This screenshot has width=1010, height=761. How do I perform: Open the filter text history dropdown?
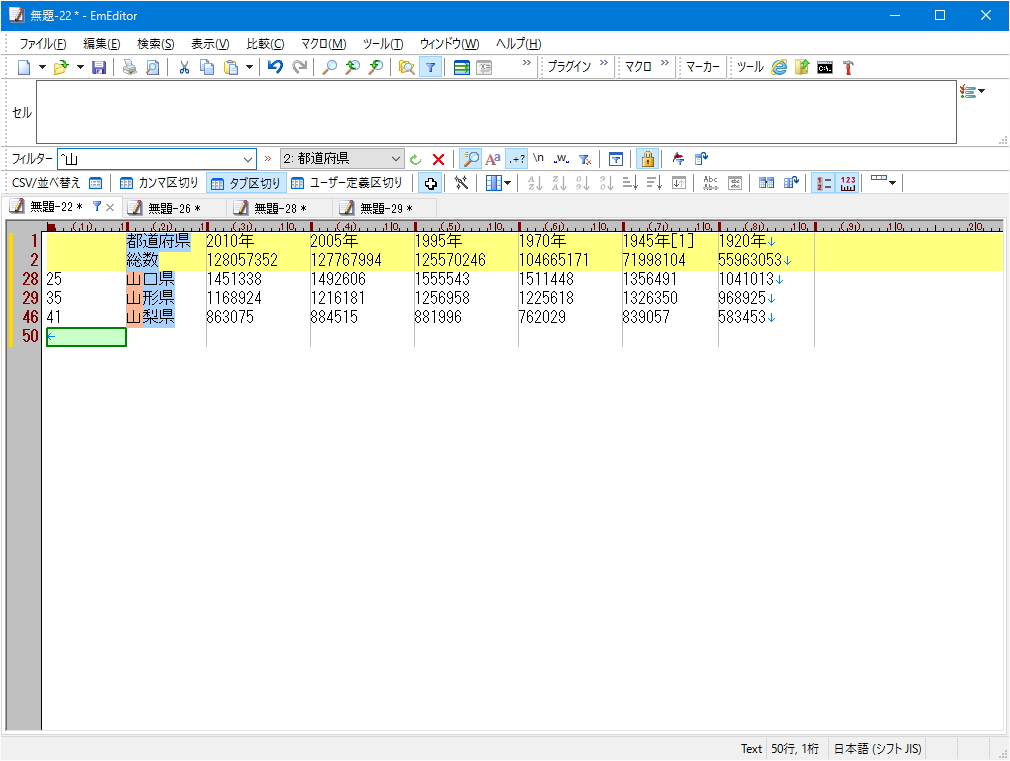coord(247,159)
